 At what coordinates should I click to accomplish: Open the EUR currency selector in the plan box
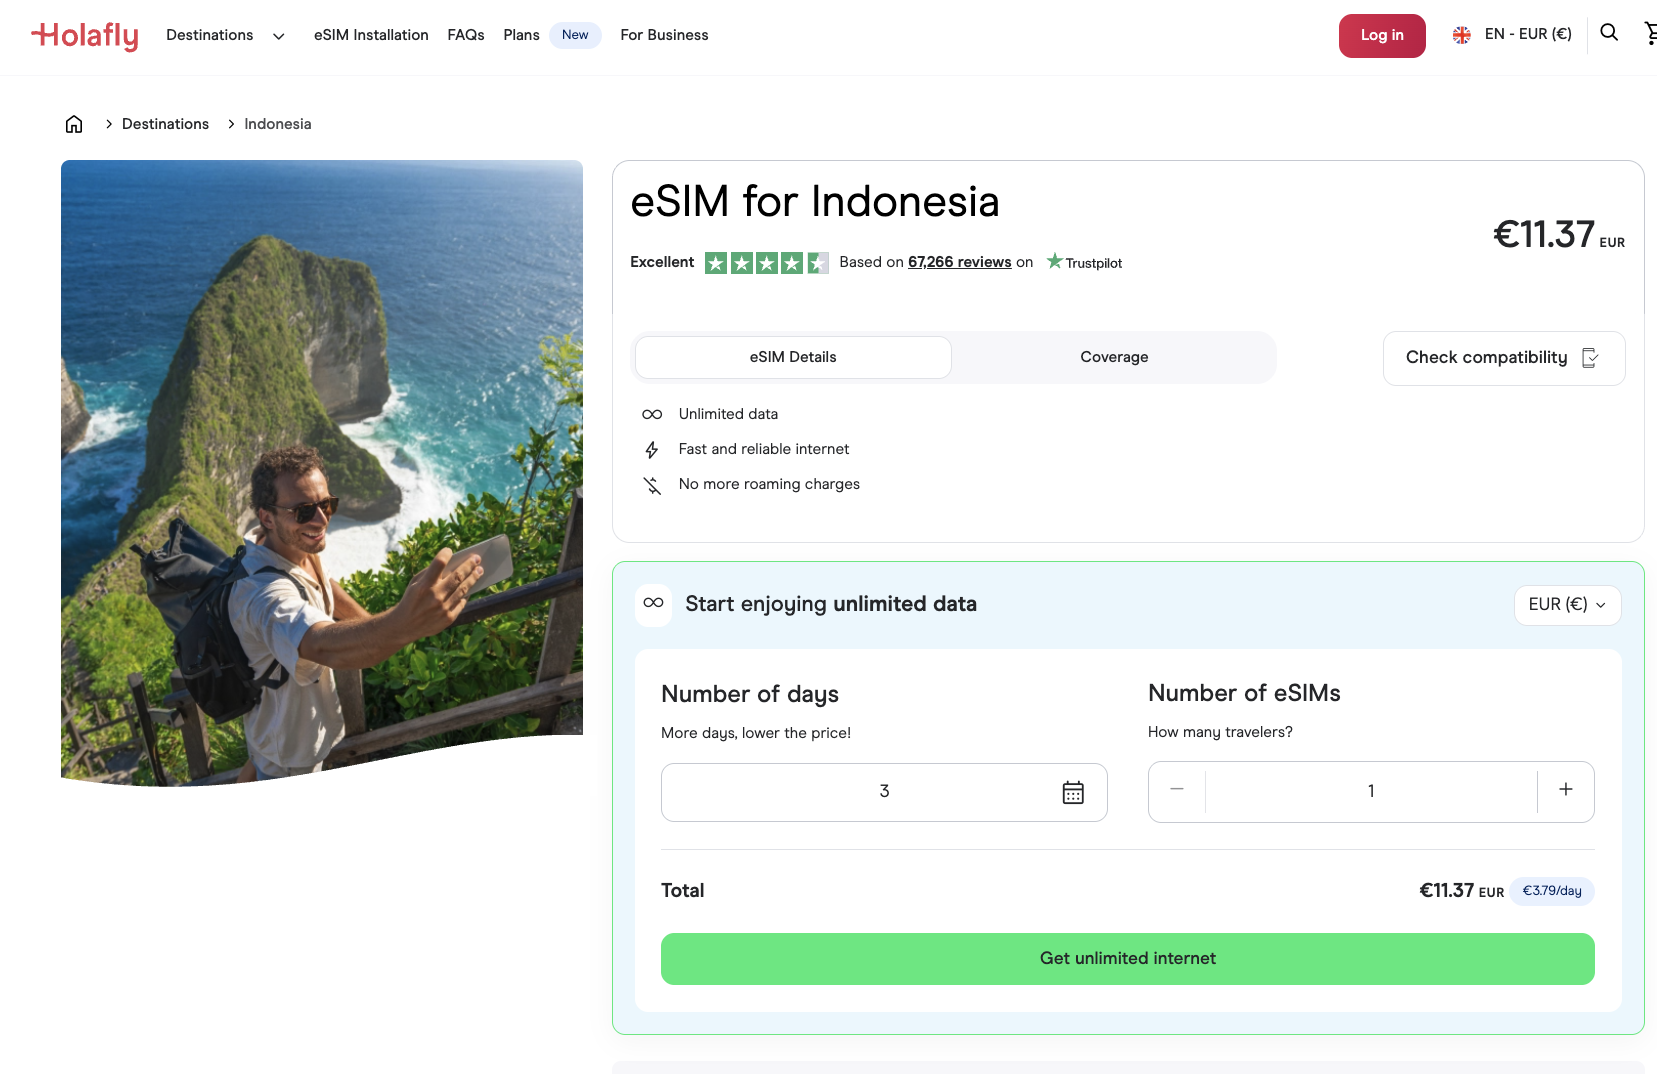(x=1566, y=604)
